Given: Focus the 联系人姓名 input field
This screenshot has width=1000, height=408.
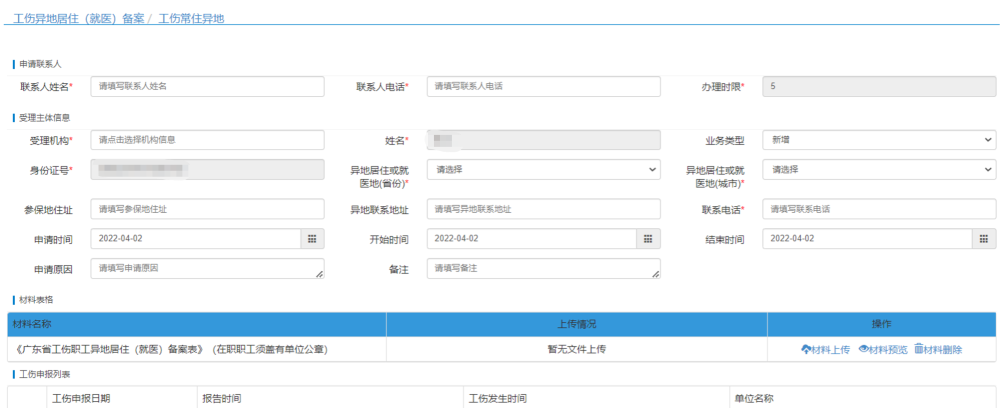Looking at the screenshot, I should [208, 87].
